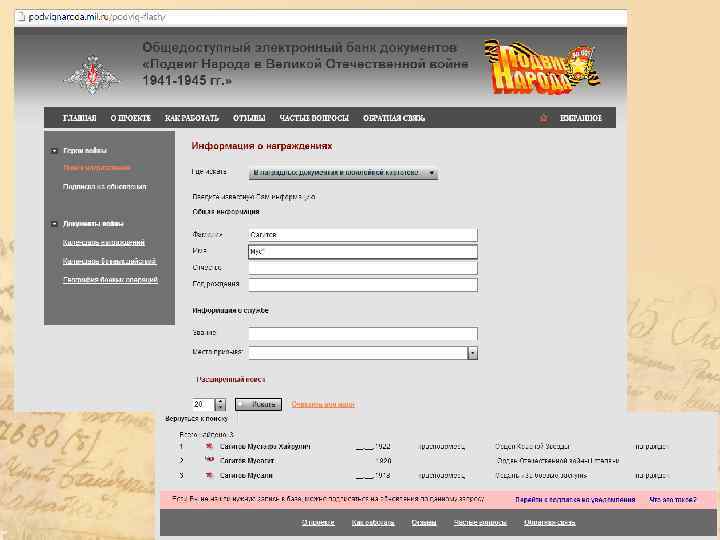Select Поиск награждений in the sidebar
The image size is (720, 540).
(97, 168)
